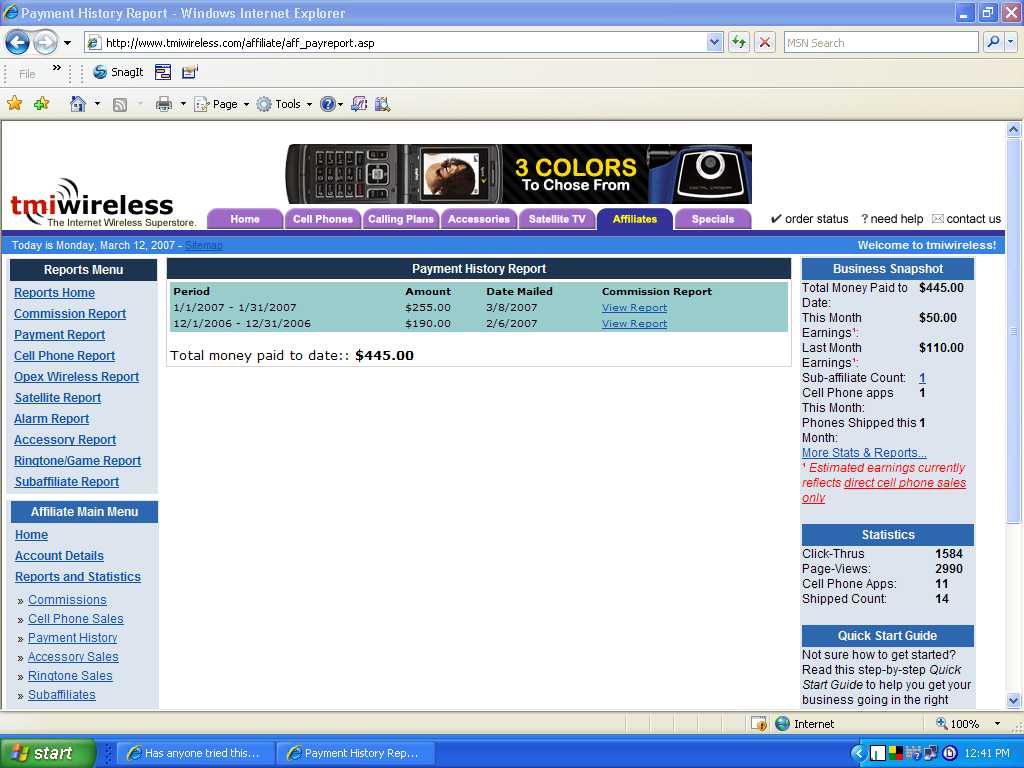Viewport: 1024px width, 768px height.
Task: Click the tmiwireless logo
Action: tap(103, 203)
